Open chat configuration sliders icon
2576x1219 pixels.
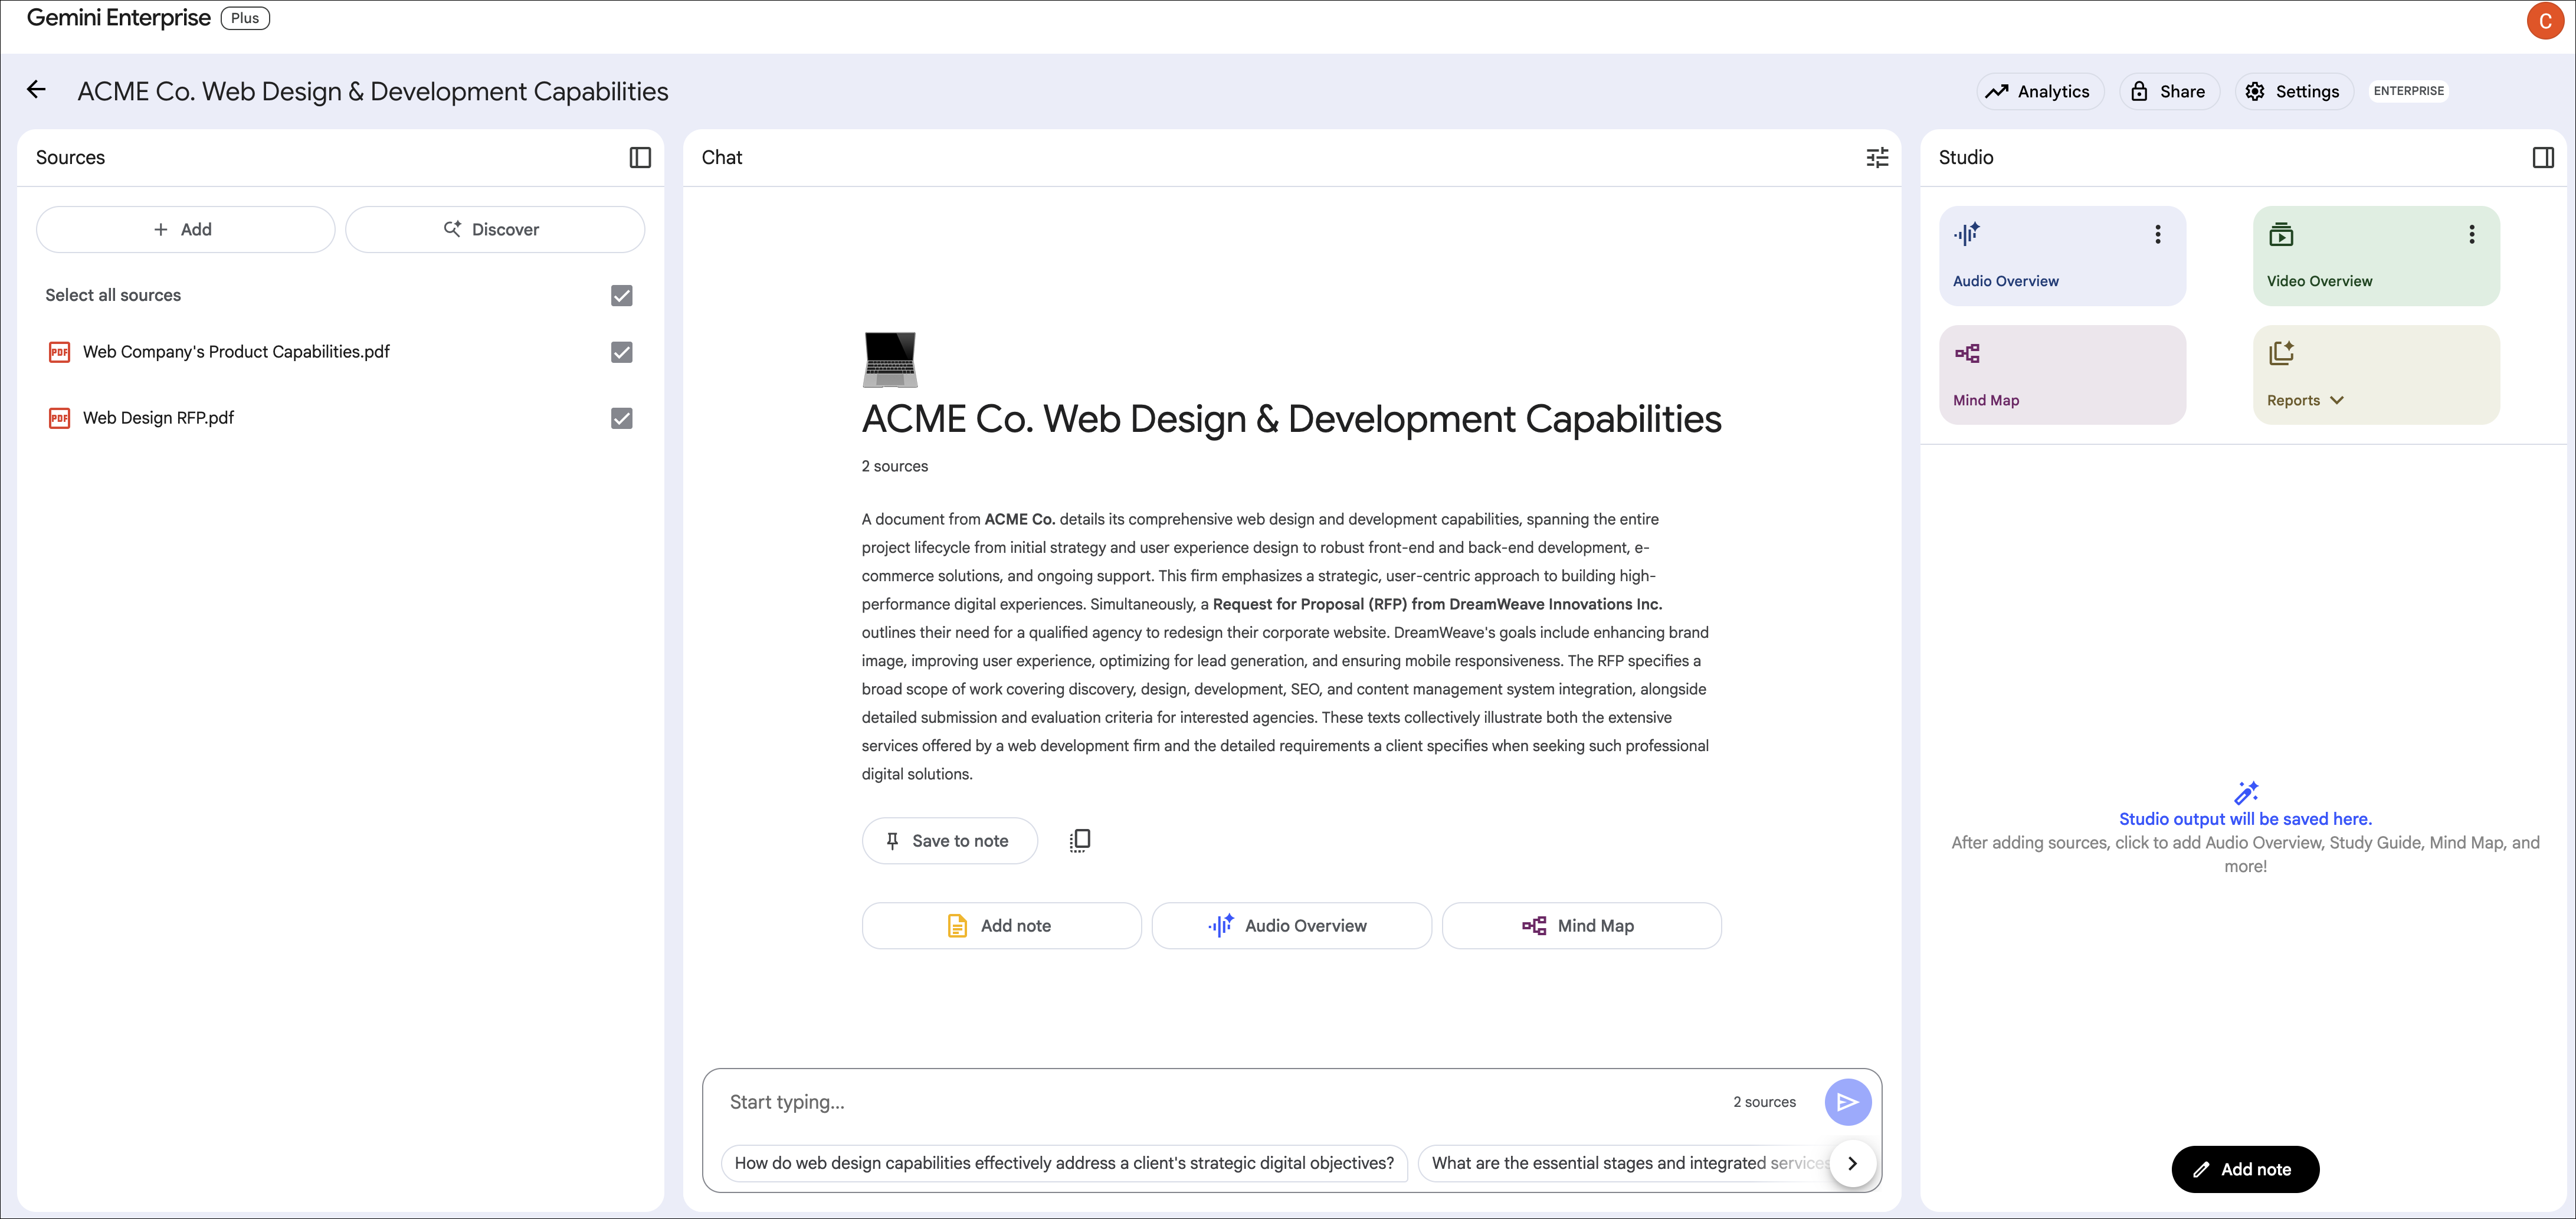(1877, 157)
